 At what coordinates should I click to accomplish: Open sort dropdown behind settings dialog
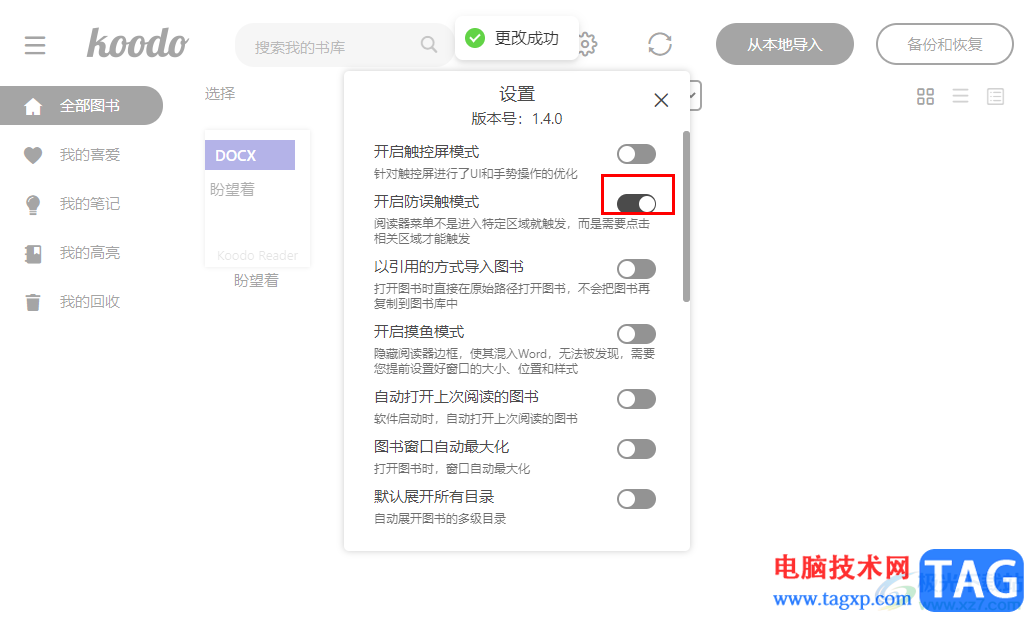coord(695,96)
